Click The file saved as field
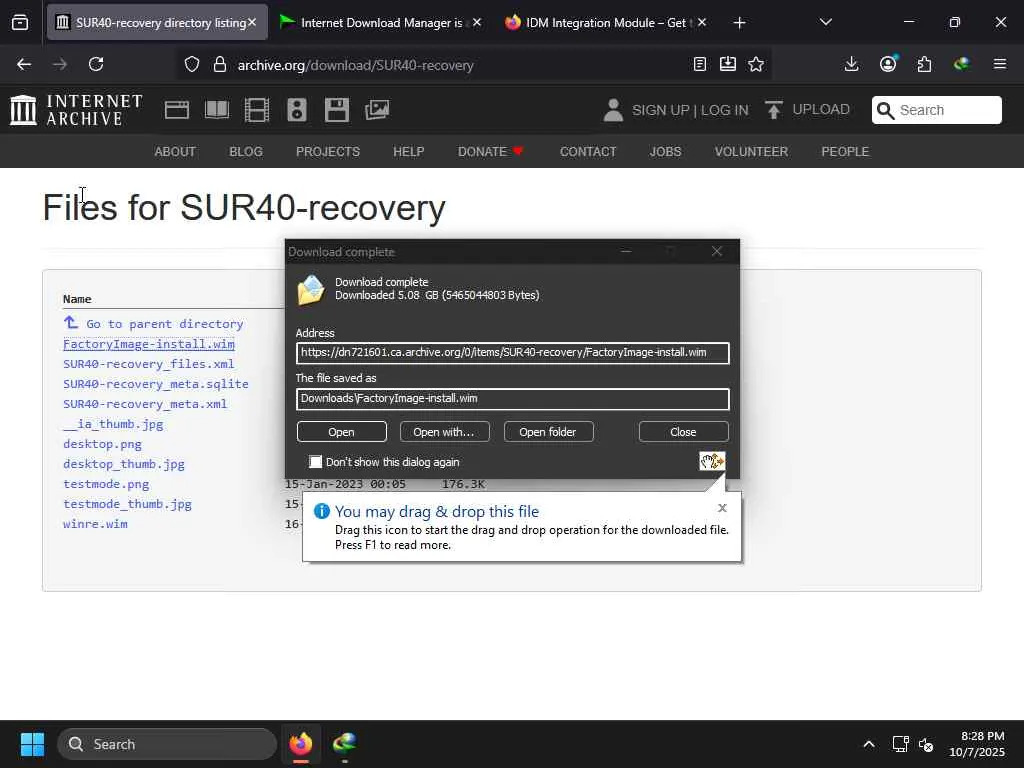Image resolution: width=1024 pixels, height=768 pixels. point(513,399)
